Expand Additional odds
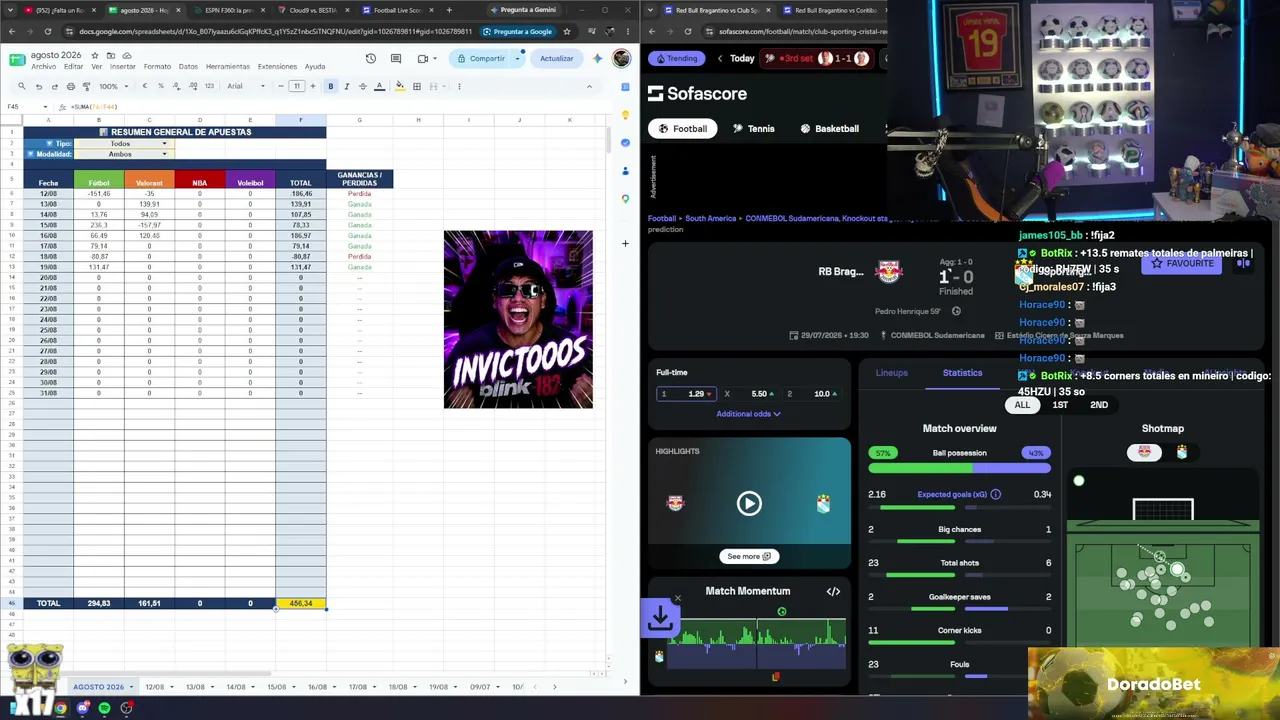1280x720 pixels. (x=748, y=414)
